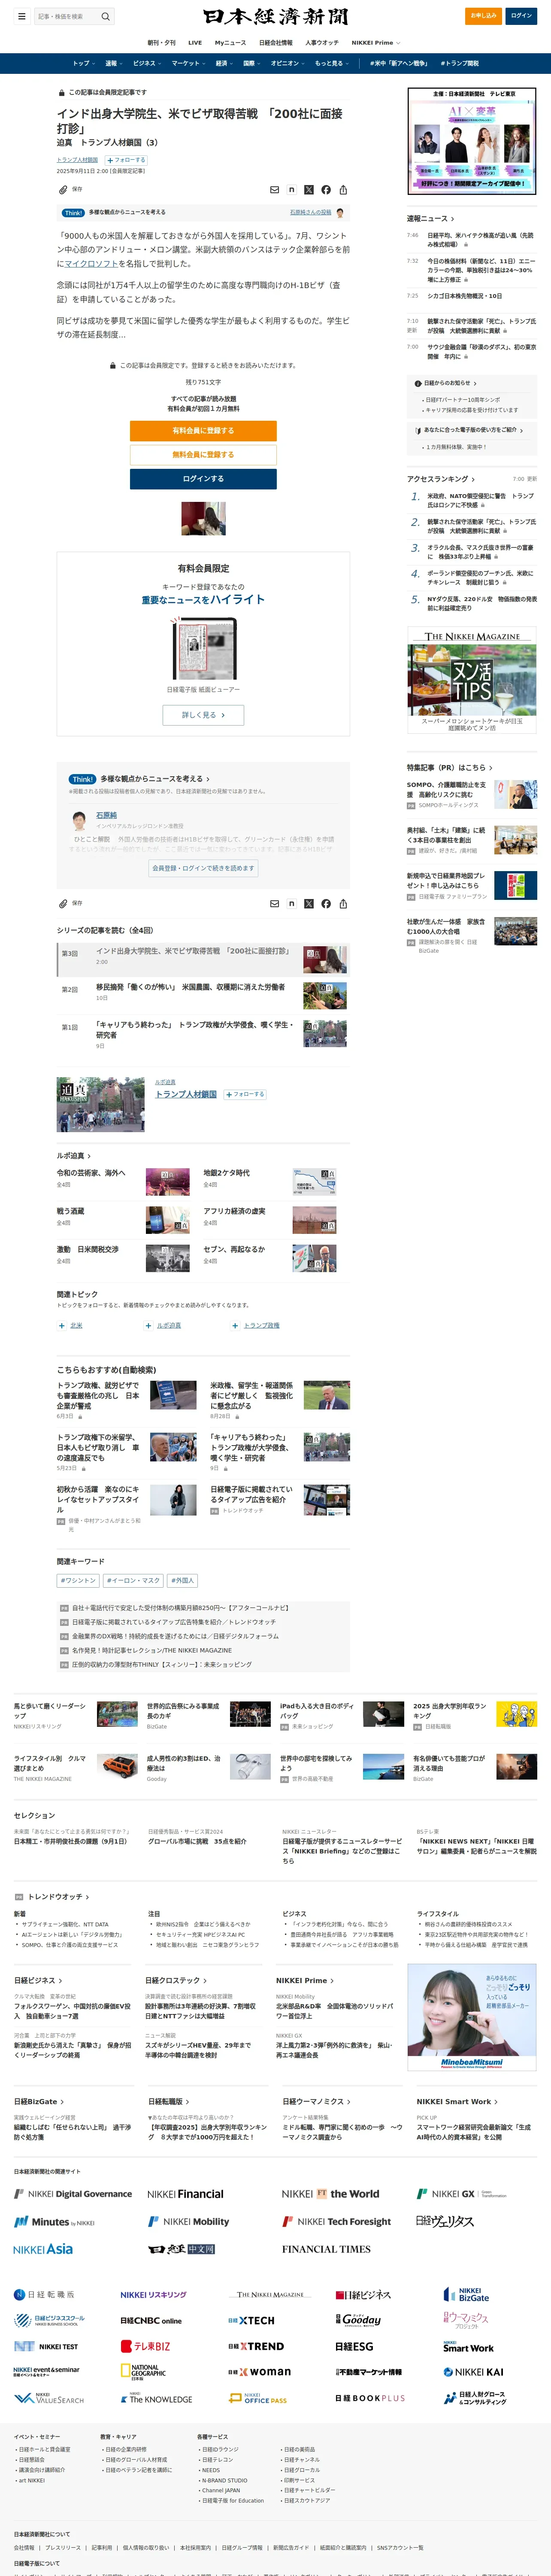Screen dimensions: 551x2576
Task: Open the #トランプ関税 topic link
Action: pos(460,63)
